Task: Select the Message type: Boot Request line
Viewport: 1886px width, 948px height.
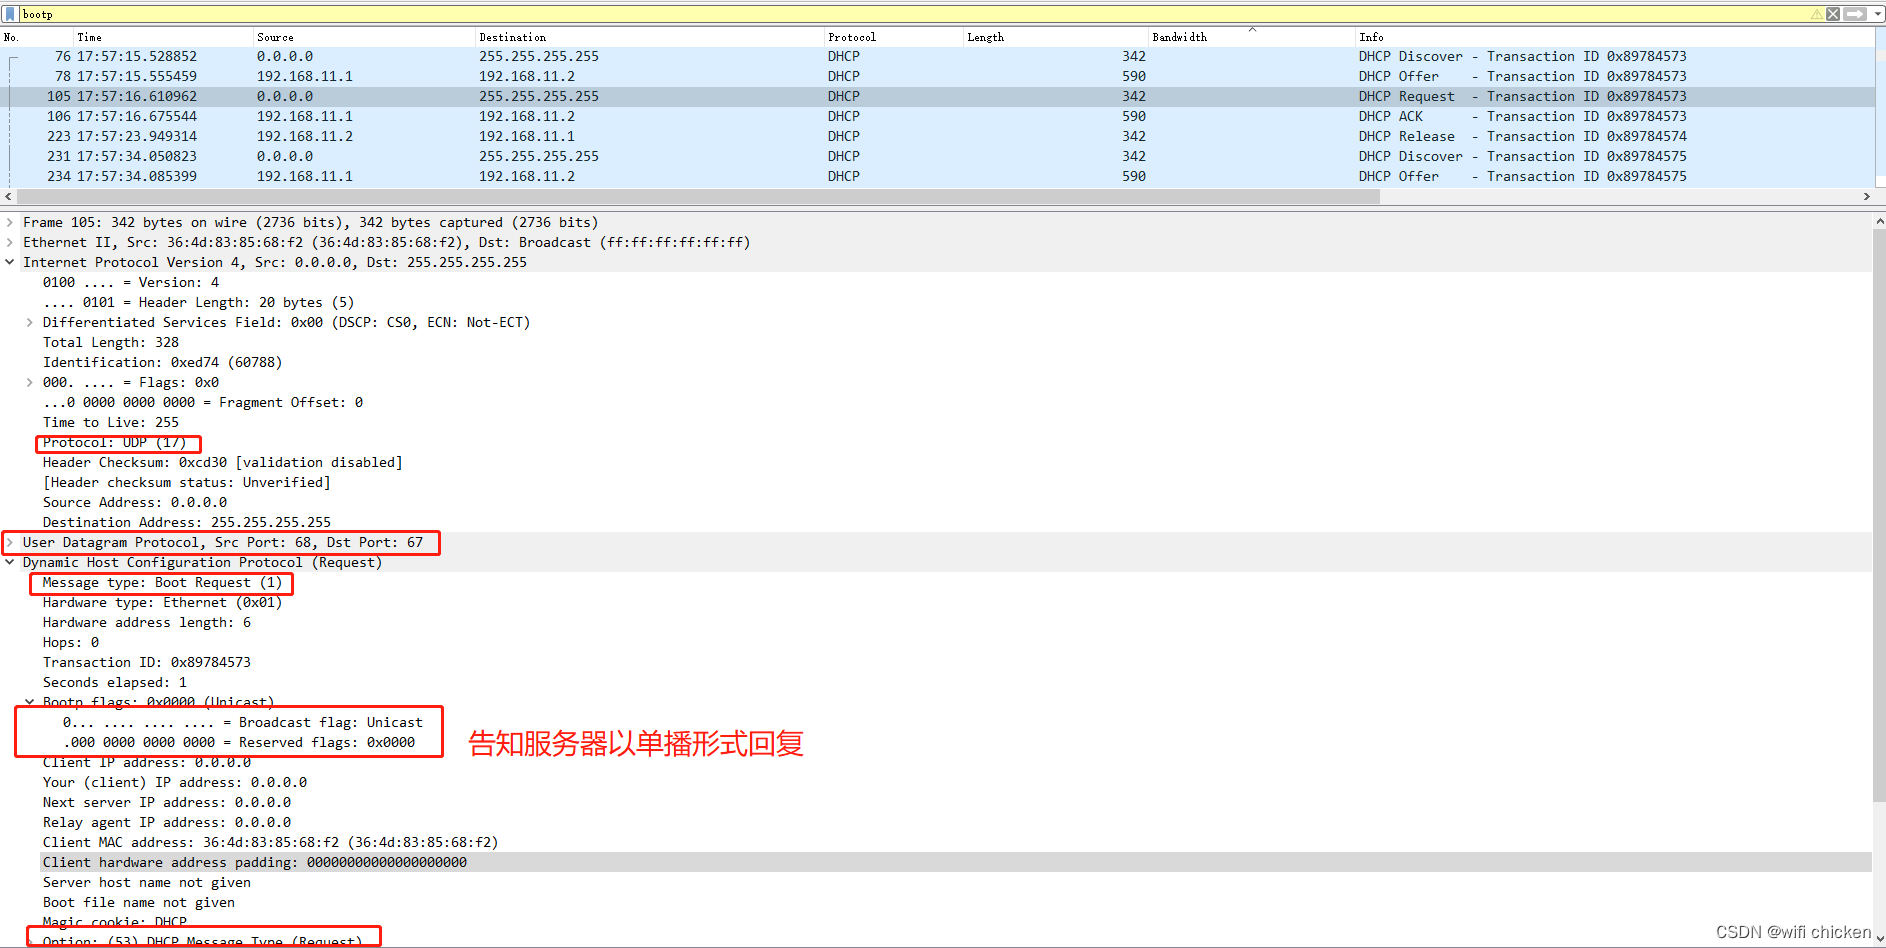Action: pyautogui.click(x=162, y=582)
